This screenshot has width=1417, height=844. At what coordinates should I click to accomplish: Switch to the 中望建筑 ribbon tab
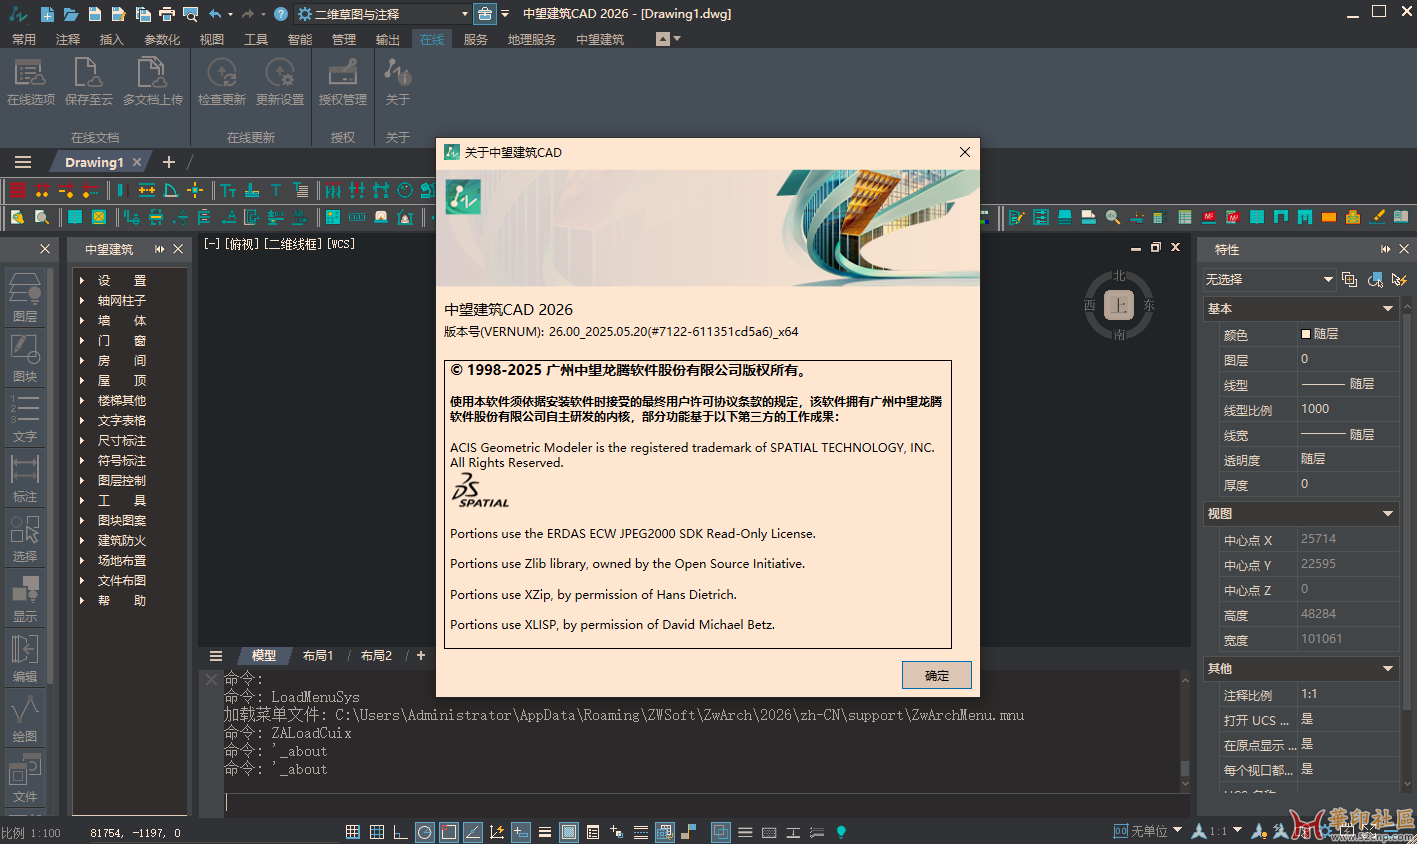(600, 40)
